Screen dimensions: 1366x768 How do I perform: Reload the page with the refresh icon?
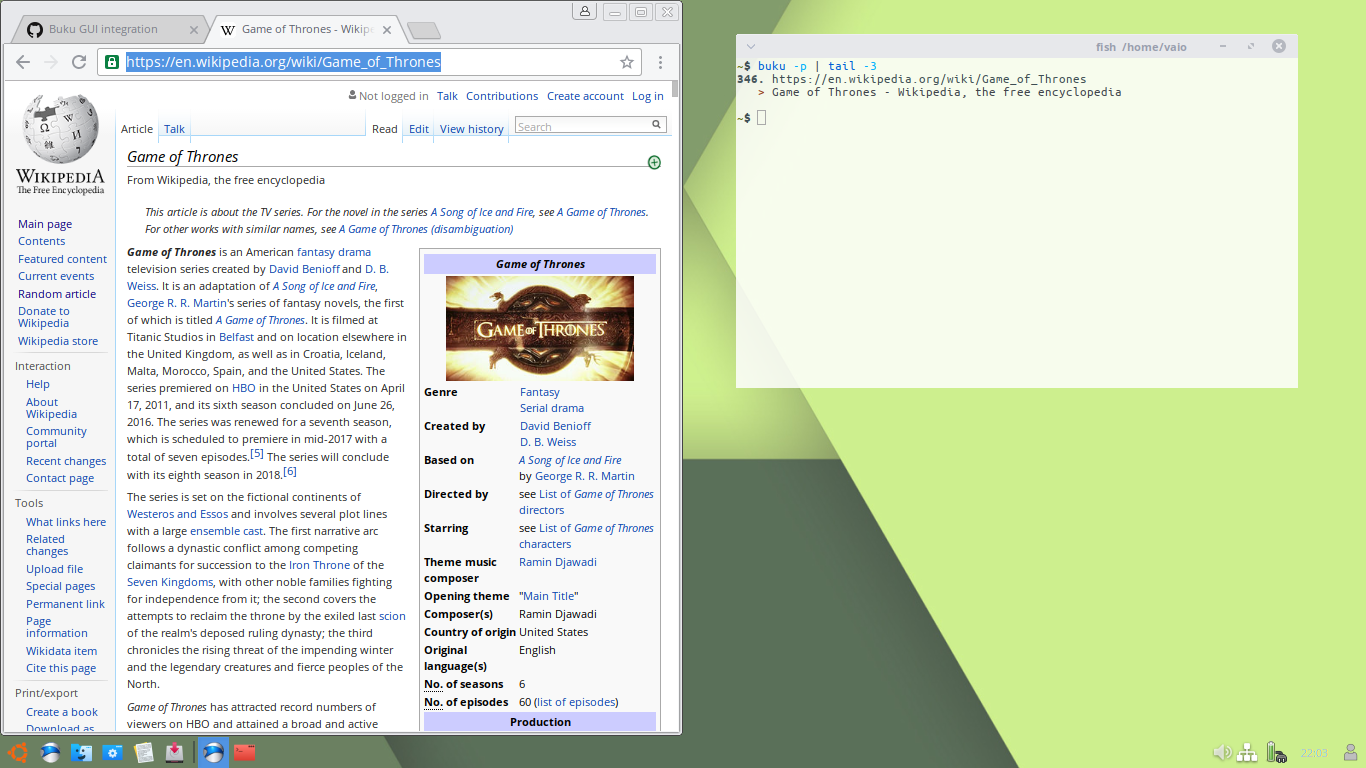[79, 62]
